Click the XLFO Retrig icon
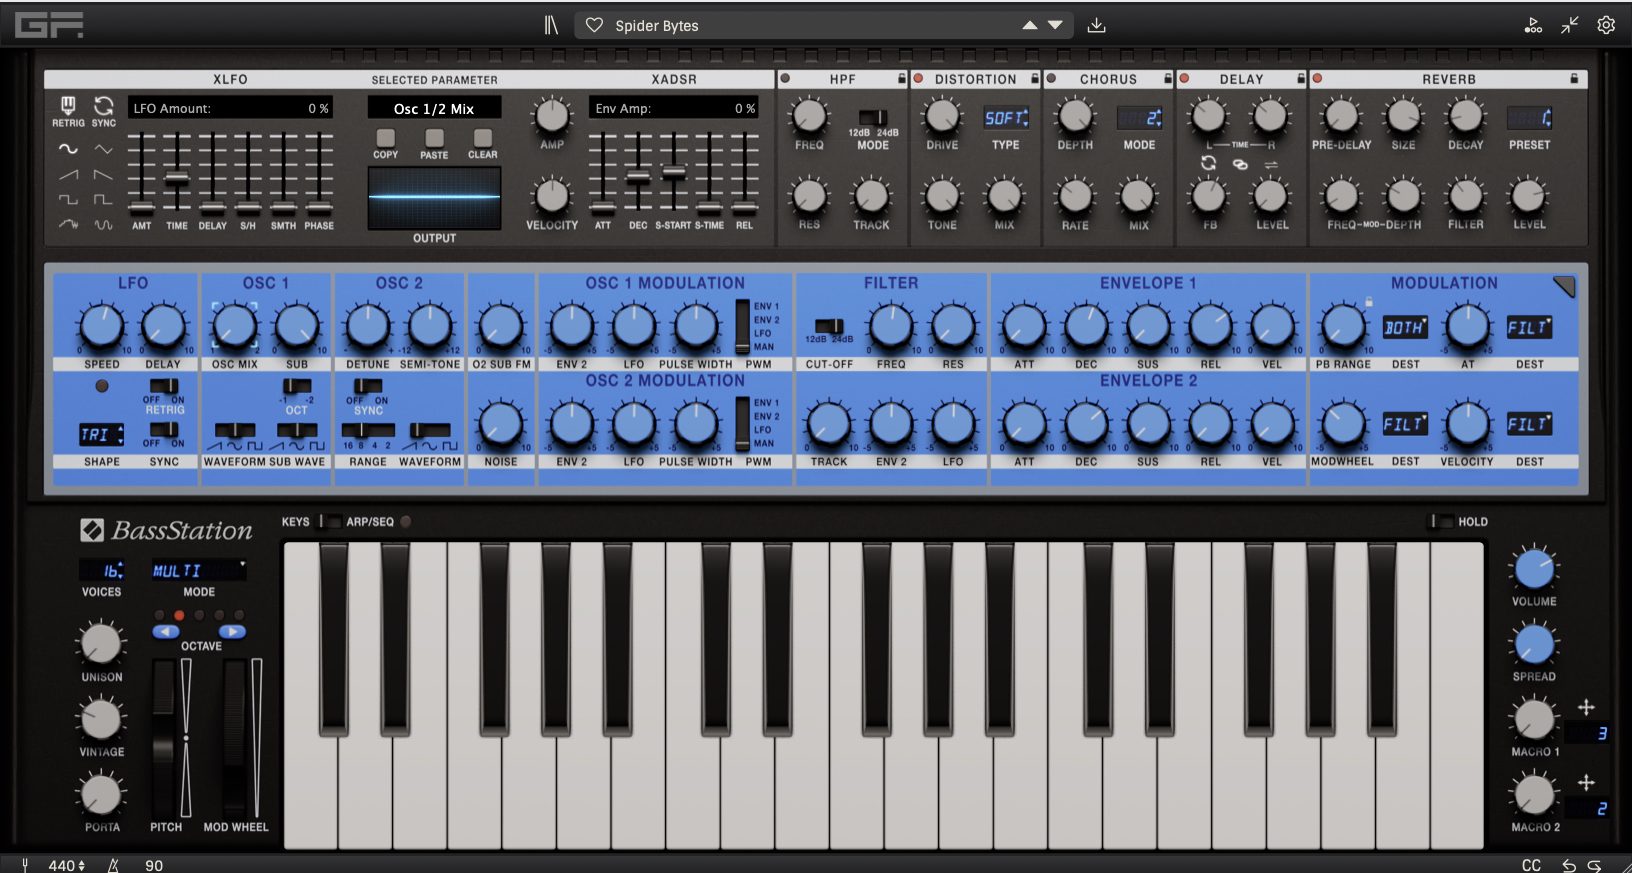This screenshot has height=873, width=1632. (x=68, y=106)
